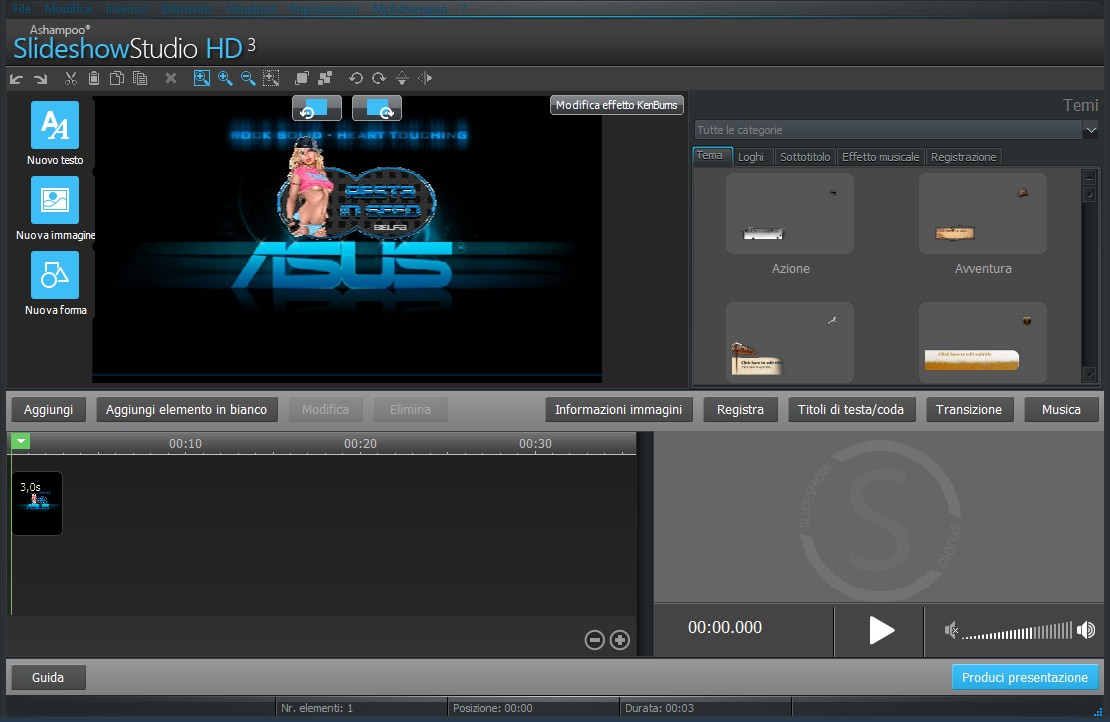Click Aggiungi elemento in bianco
This screenshot has height=722, width=1110.
click(x=186, y=410)
